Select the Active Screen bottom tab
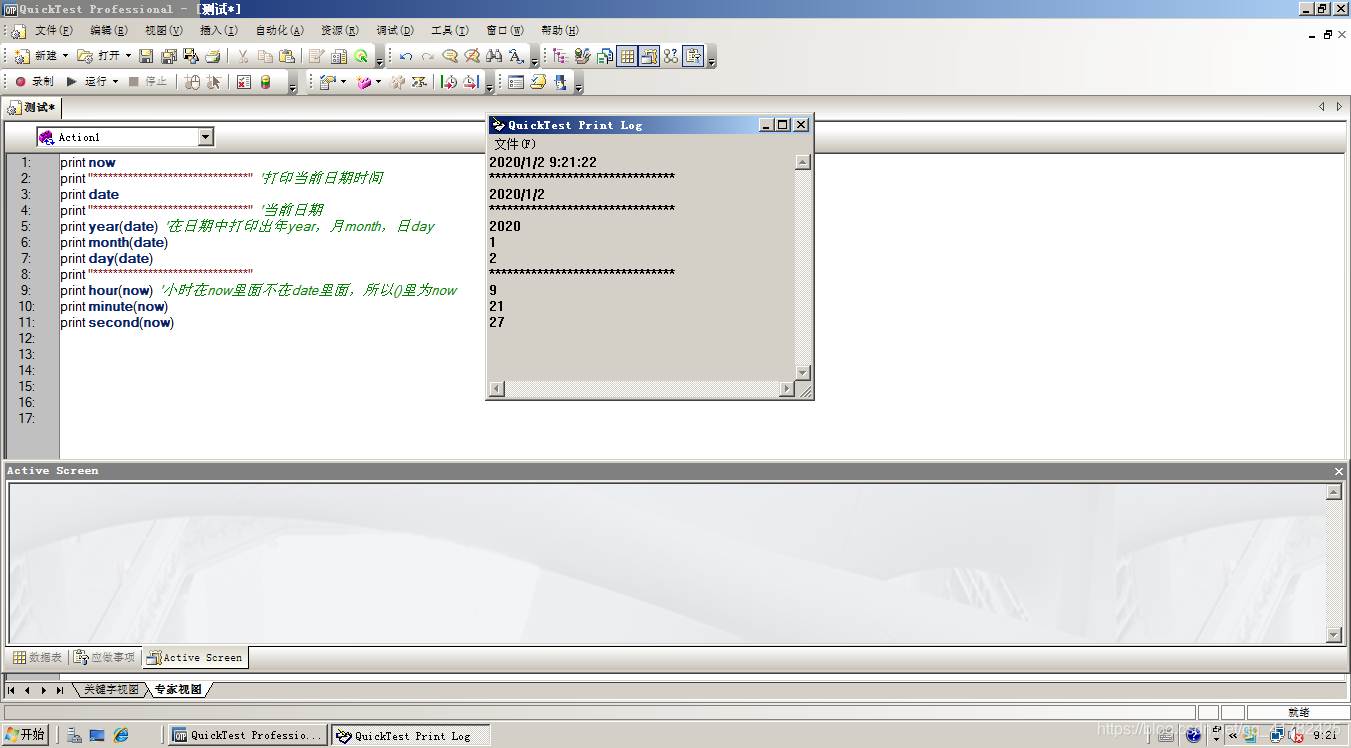Screen dimensions: 1351x748 coord(195,657)
